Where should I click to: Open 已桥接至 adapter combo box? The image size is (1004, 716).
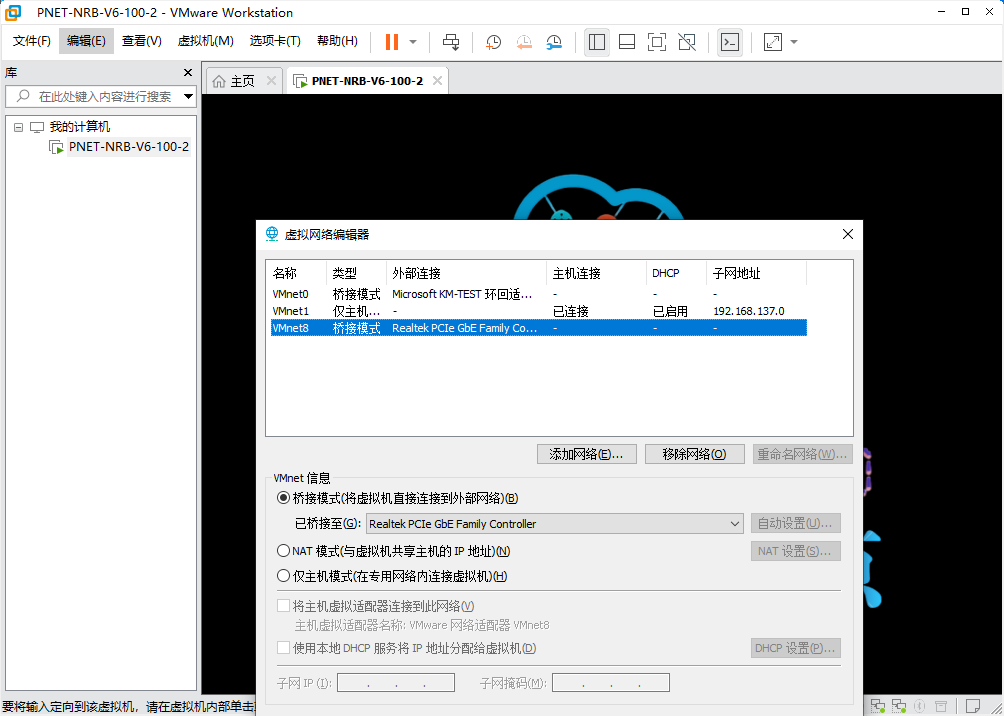[555, 524]
